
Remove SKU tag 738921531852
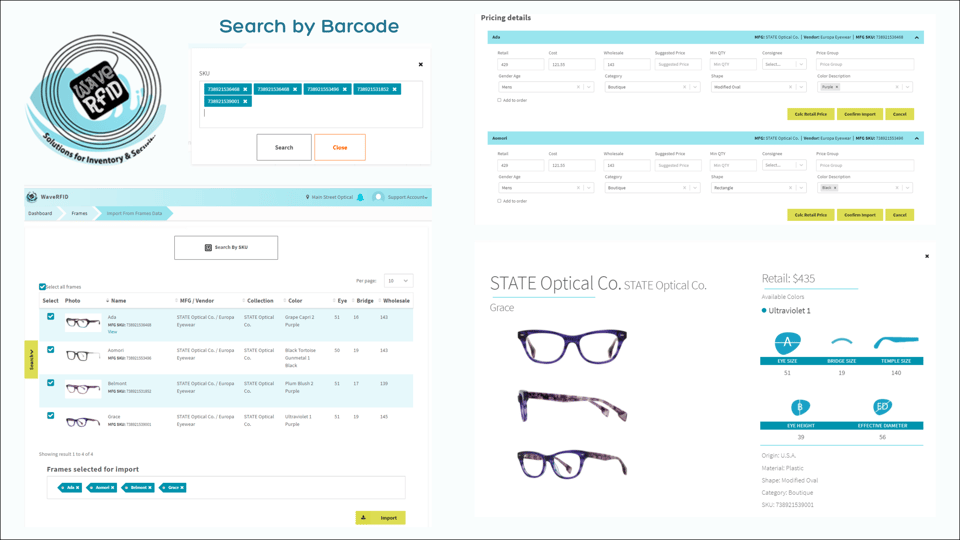395,89
